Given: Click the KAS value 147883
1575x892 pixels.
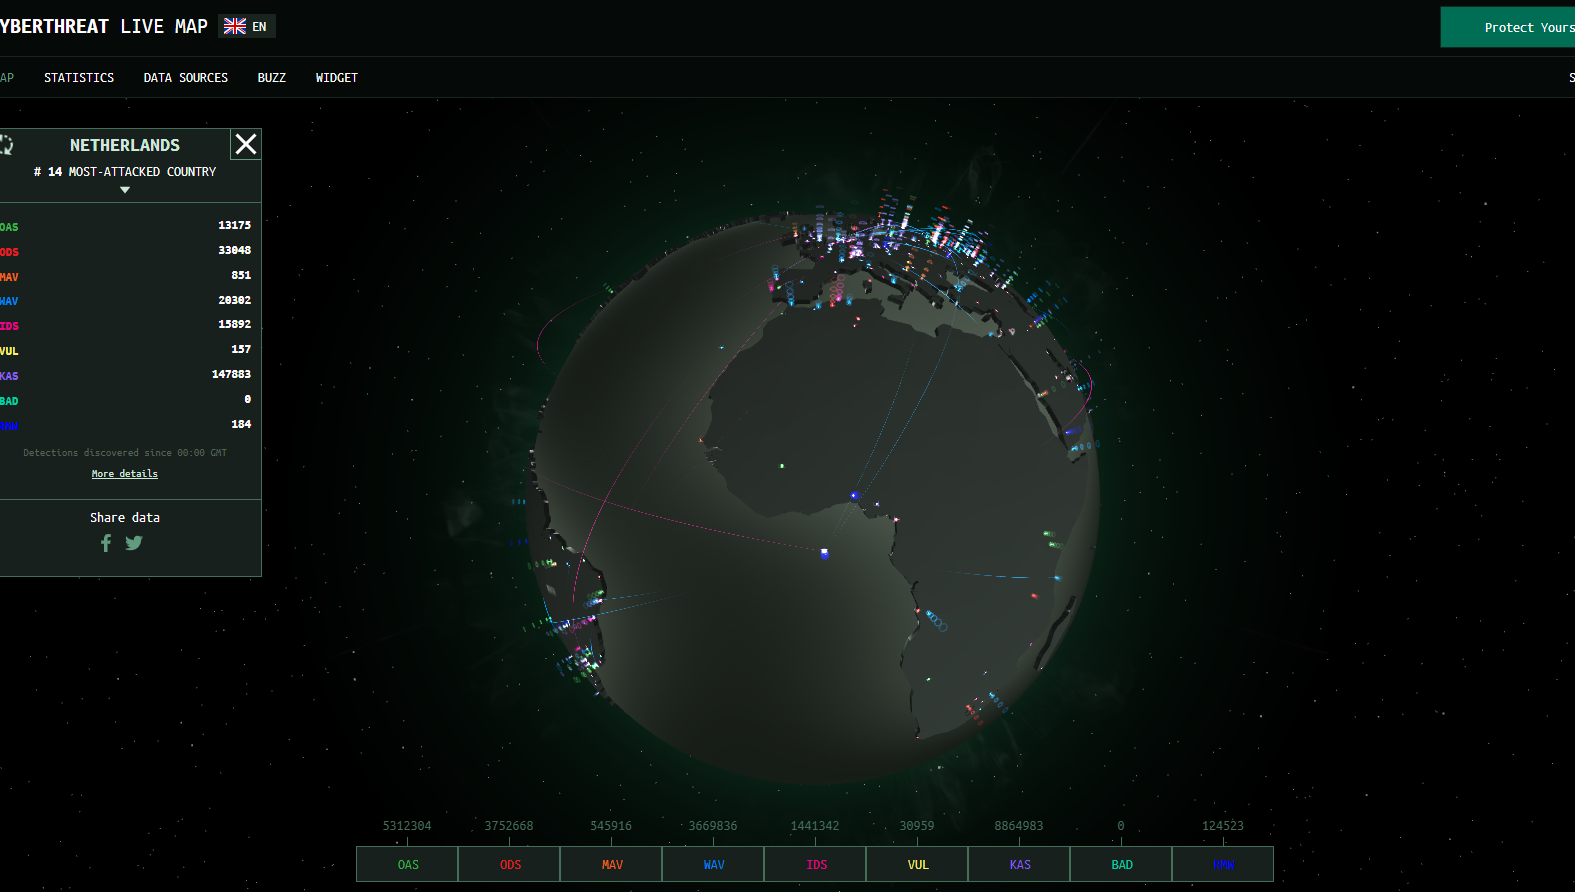Looking at the screenshot, I should [231, 374].
